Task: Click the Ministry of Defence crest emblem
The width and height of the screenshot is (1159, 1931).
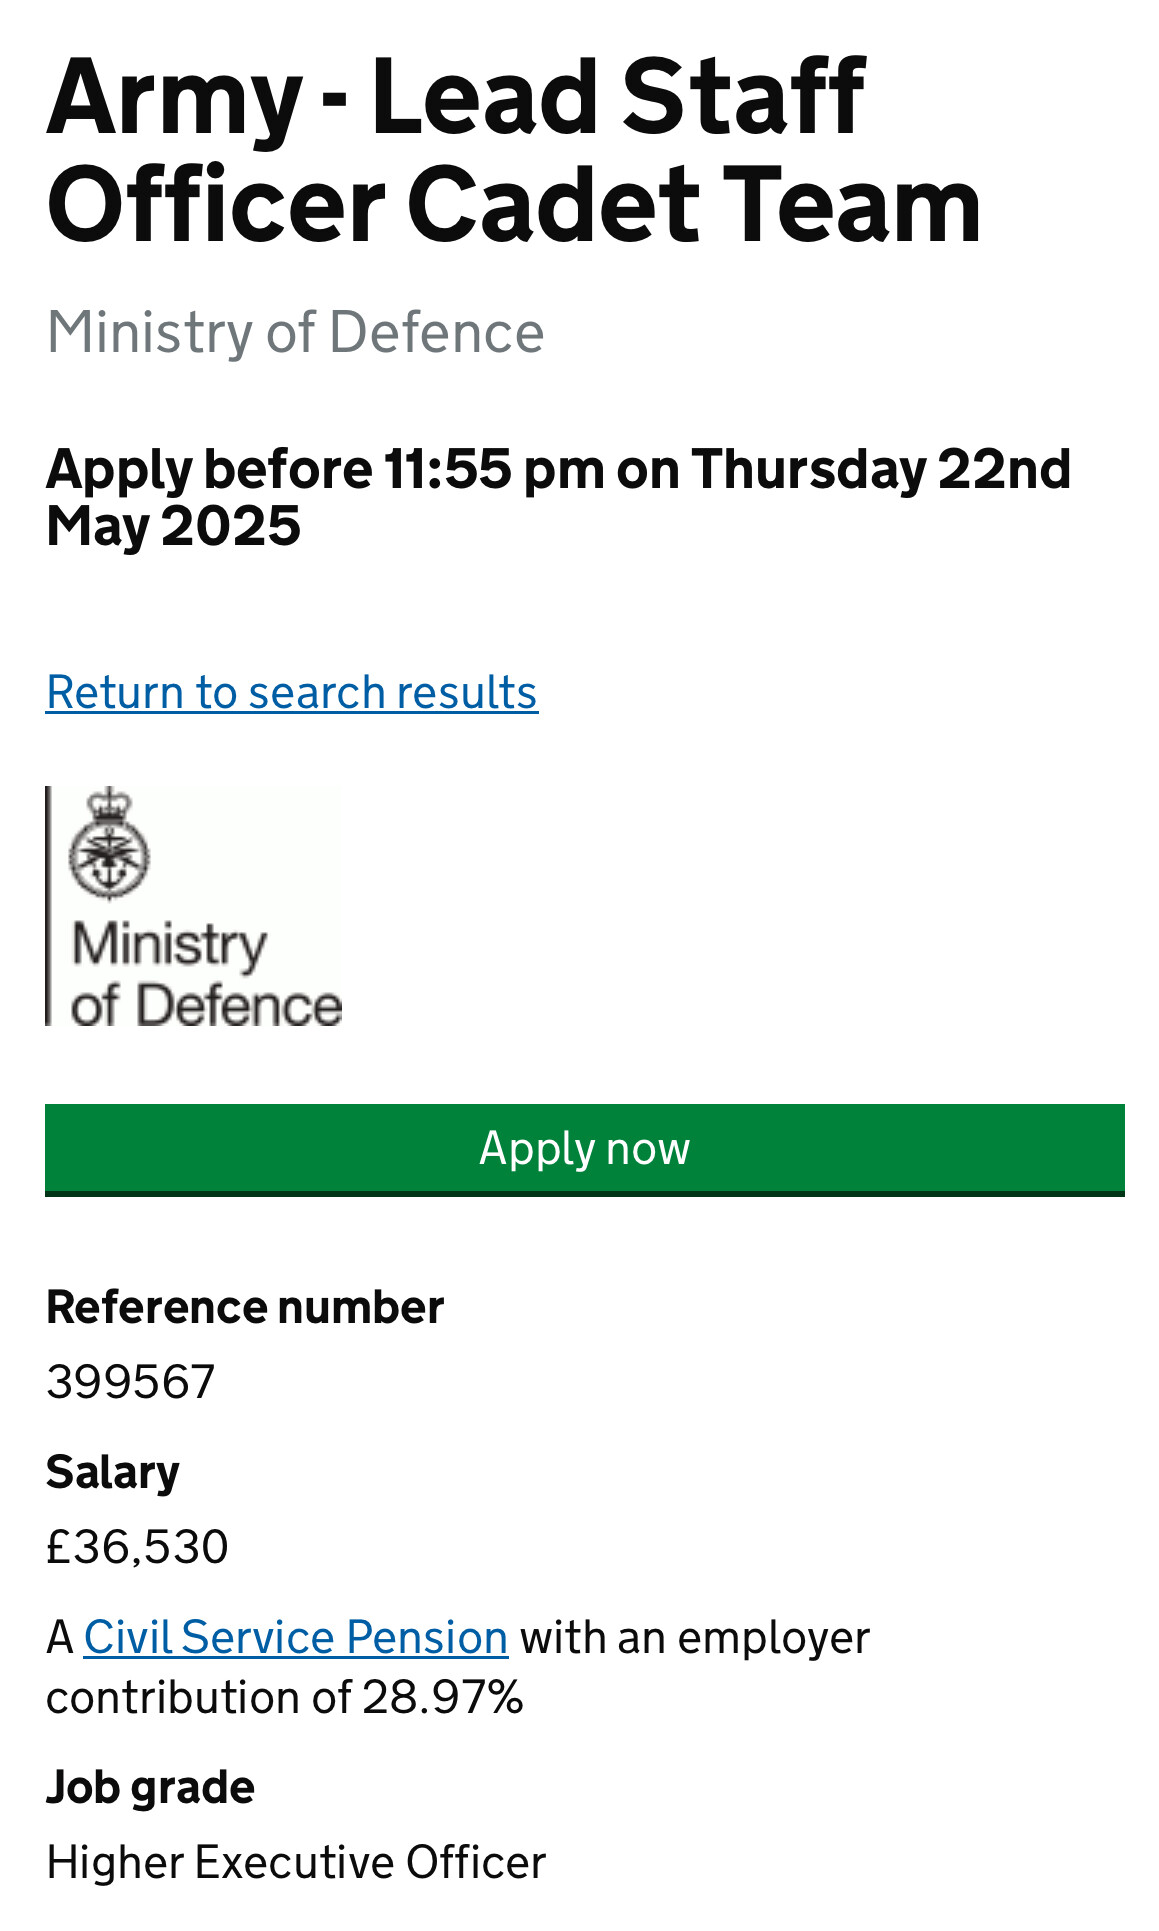Action: pos(109,843)
